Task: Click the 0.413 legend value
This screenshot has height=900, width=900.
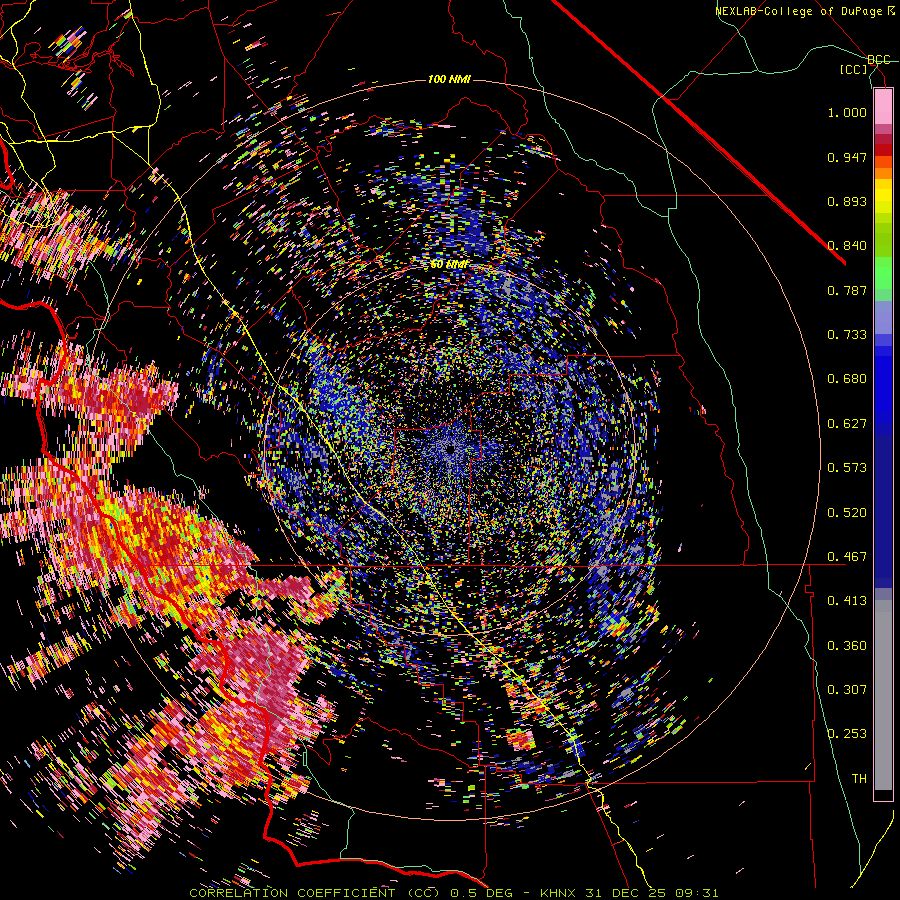Action: point(847,601)
